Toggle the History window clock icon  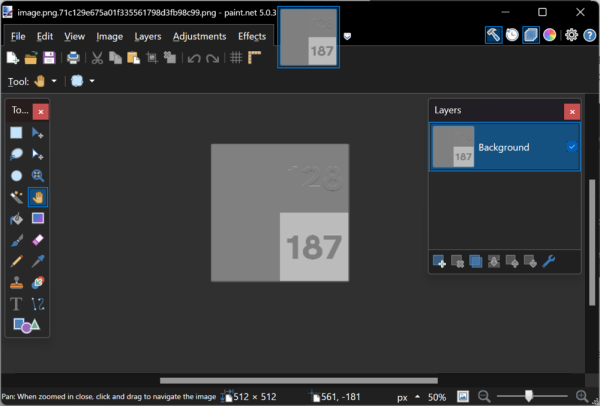[x=512, y=35]
